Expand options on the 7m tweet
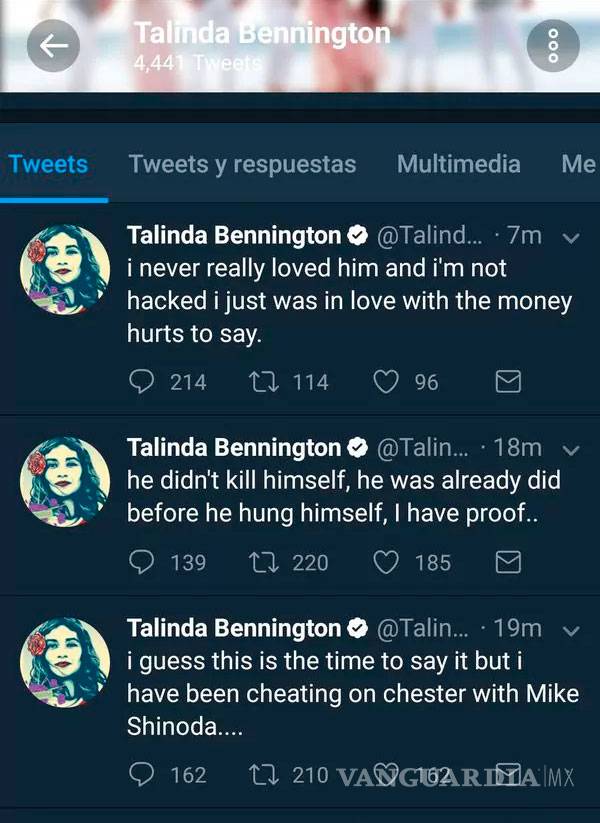 tap(571, 240)
